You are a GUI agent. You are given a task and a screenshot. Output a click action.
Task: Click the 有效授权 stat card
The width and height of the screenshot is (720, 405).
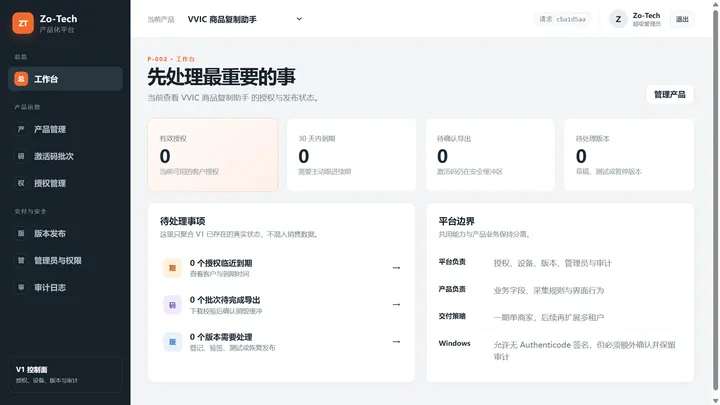pyautogui.click(x=213, y=155)
